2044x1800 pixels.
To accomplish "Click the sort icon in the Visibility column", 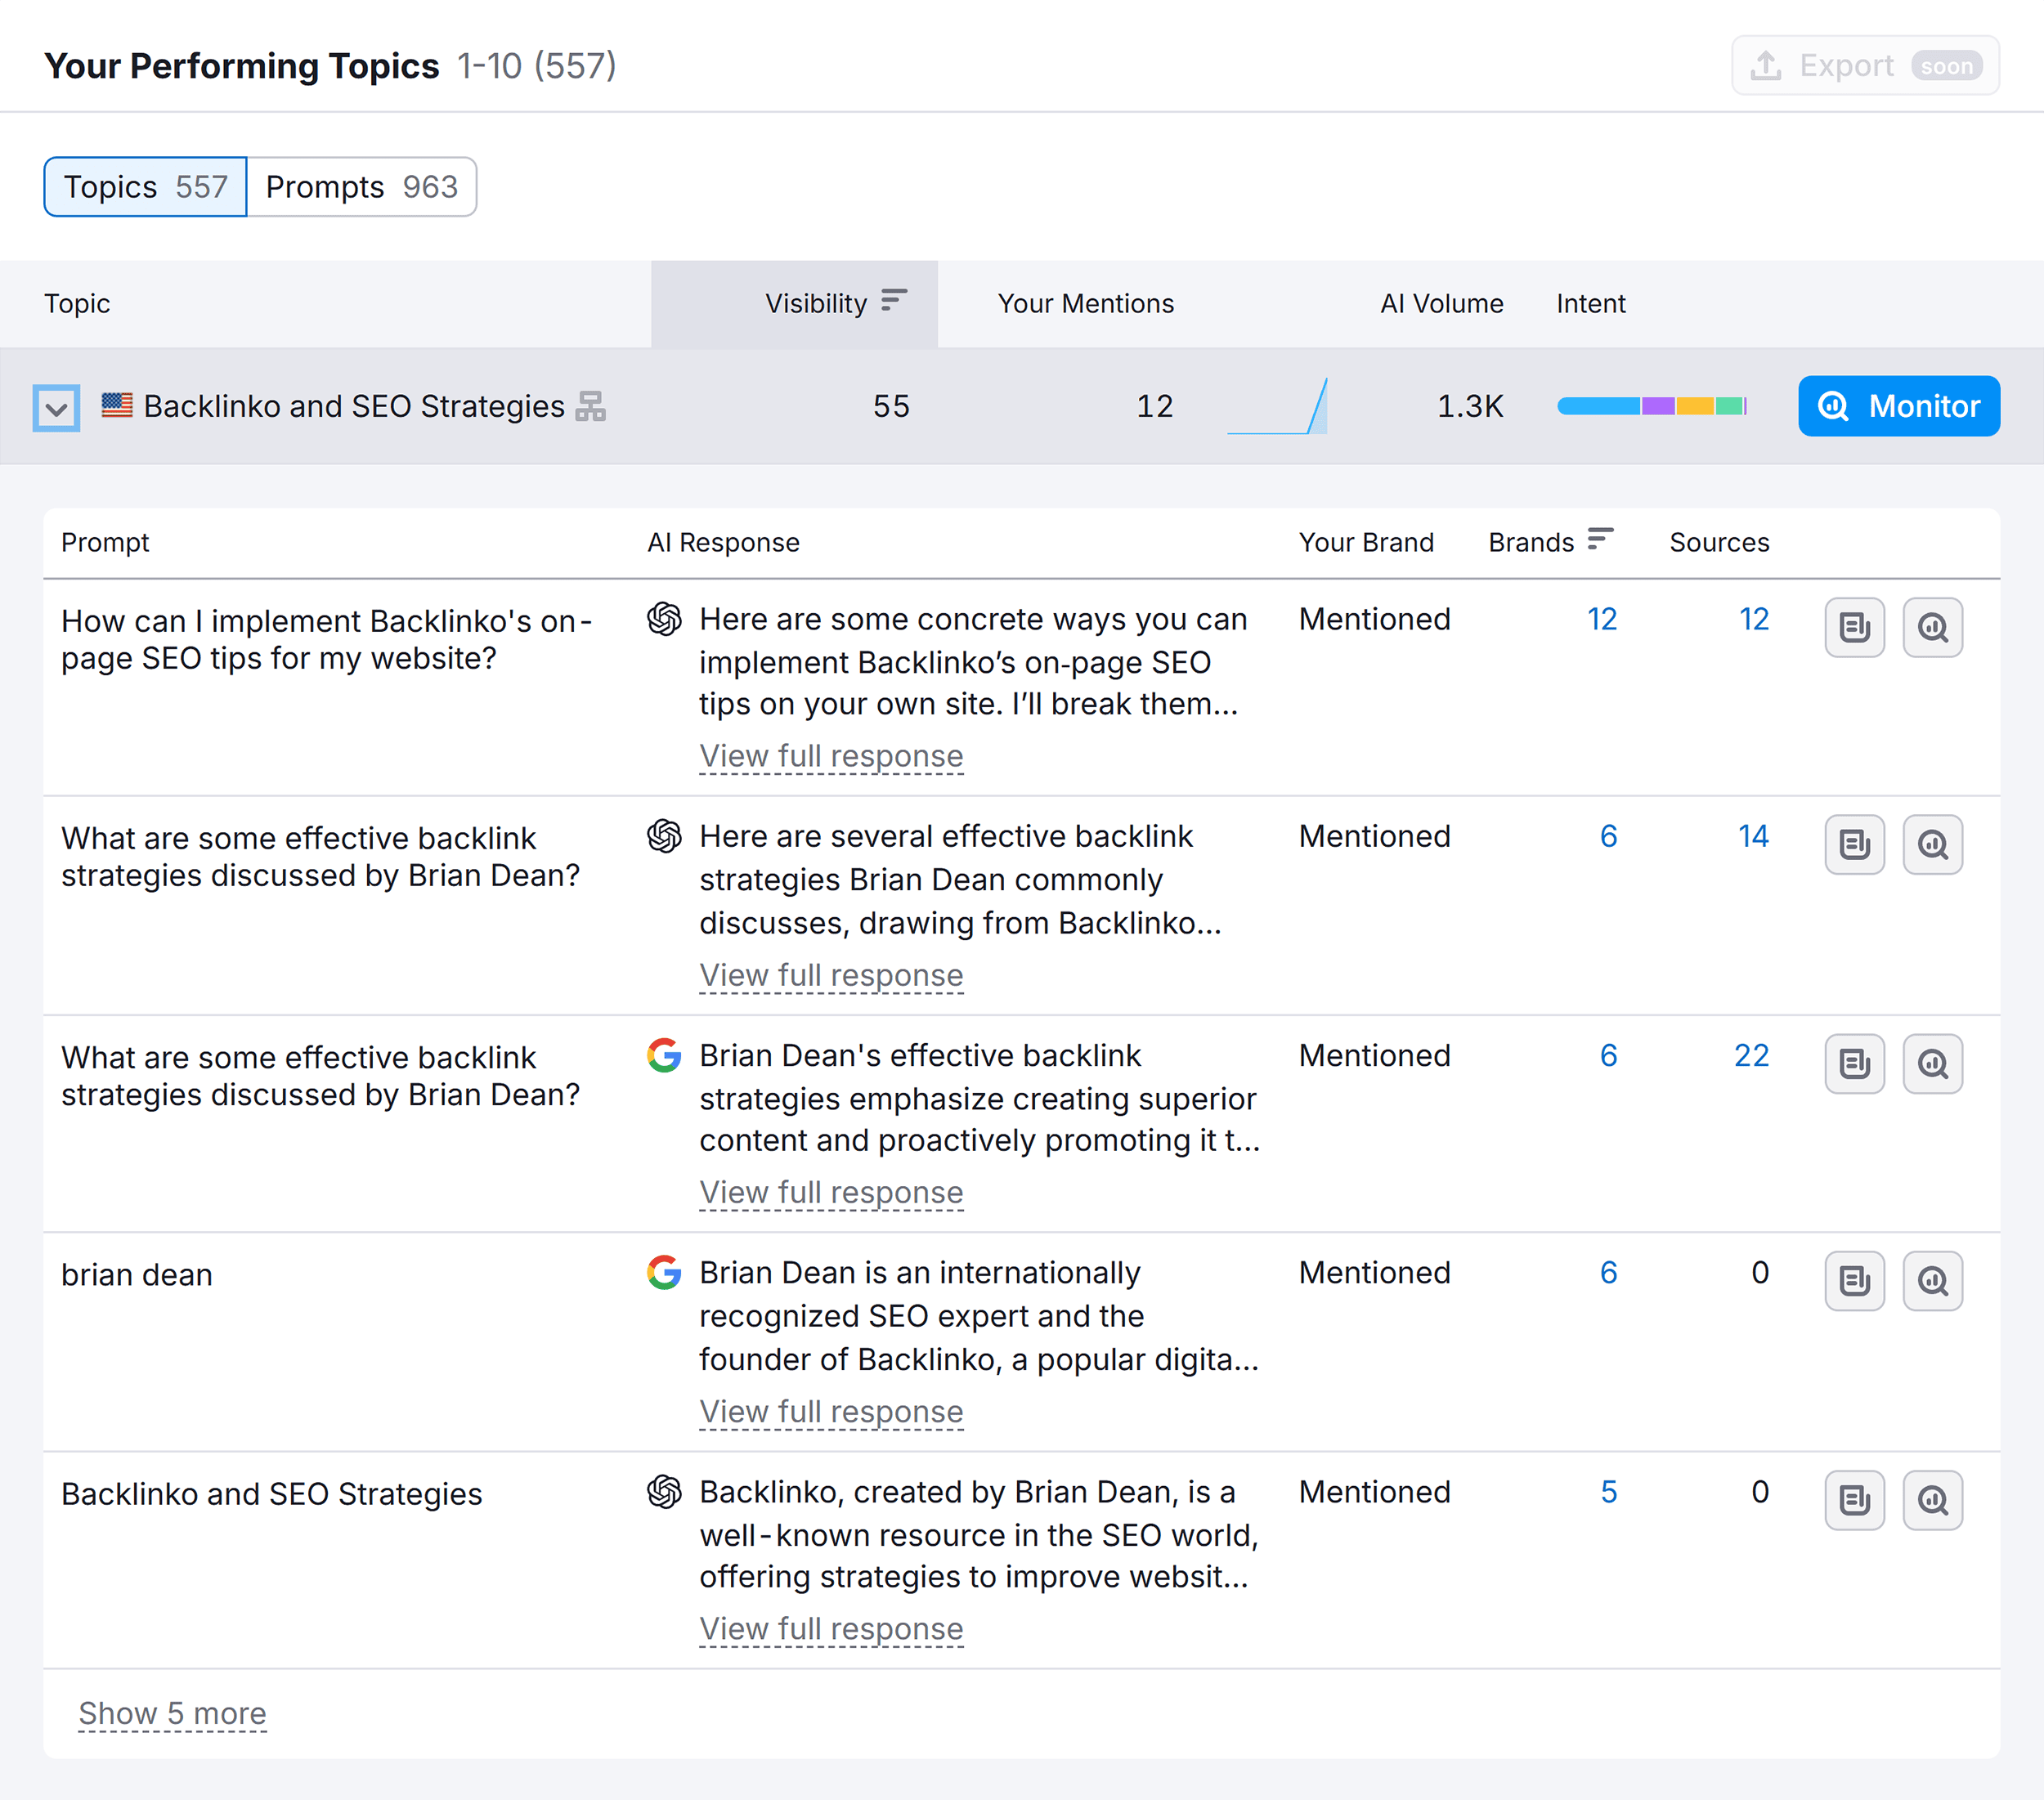I will 893,299.
